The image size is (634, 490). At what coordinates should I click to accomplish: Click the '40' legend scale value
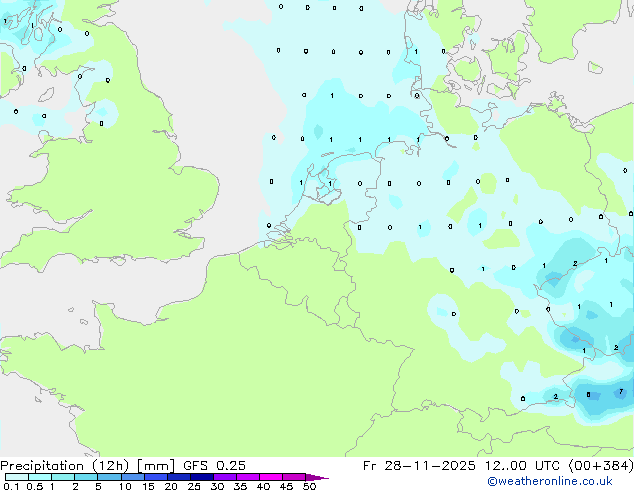[x=263, y=486]
